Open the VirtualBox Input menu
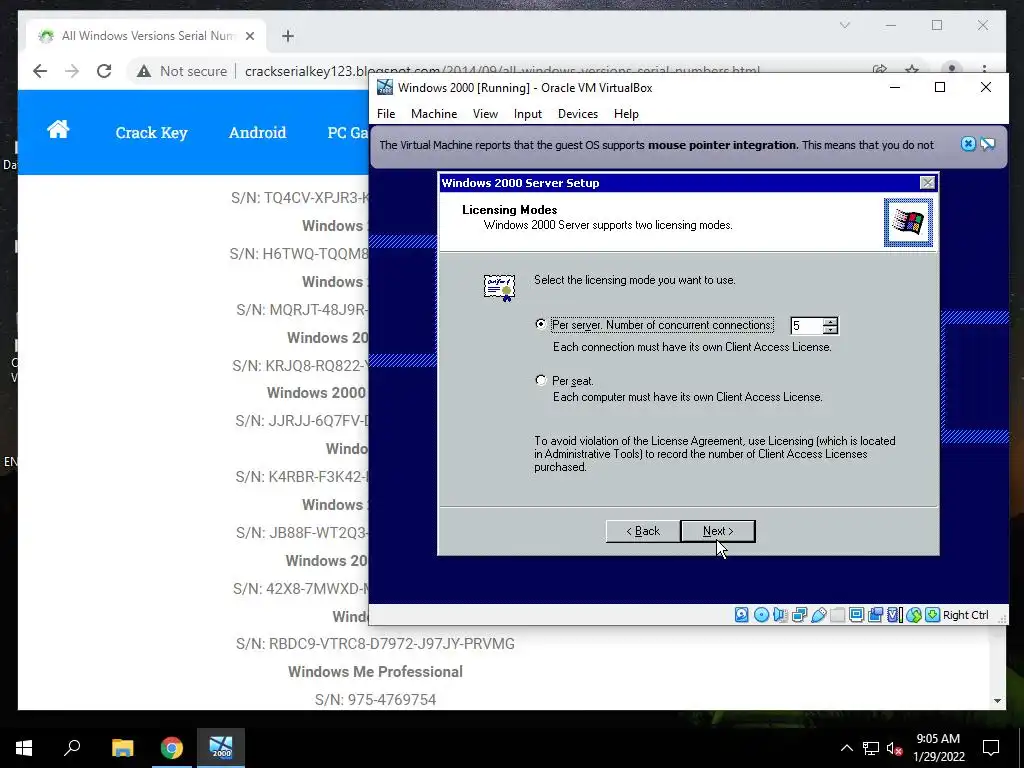The height and width of the screenshot is (768, 1024). coord(528,114)
